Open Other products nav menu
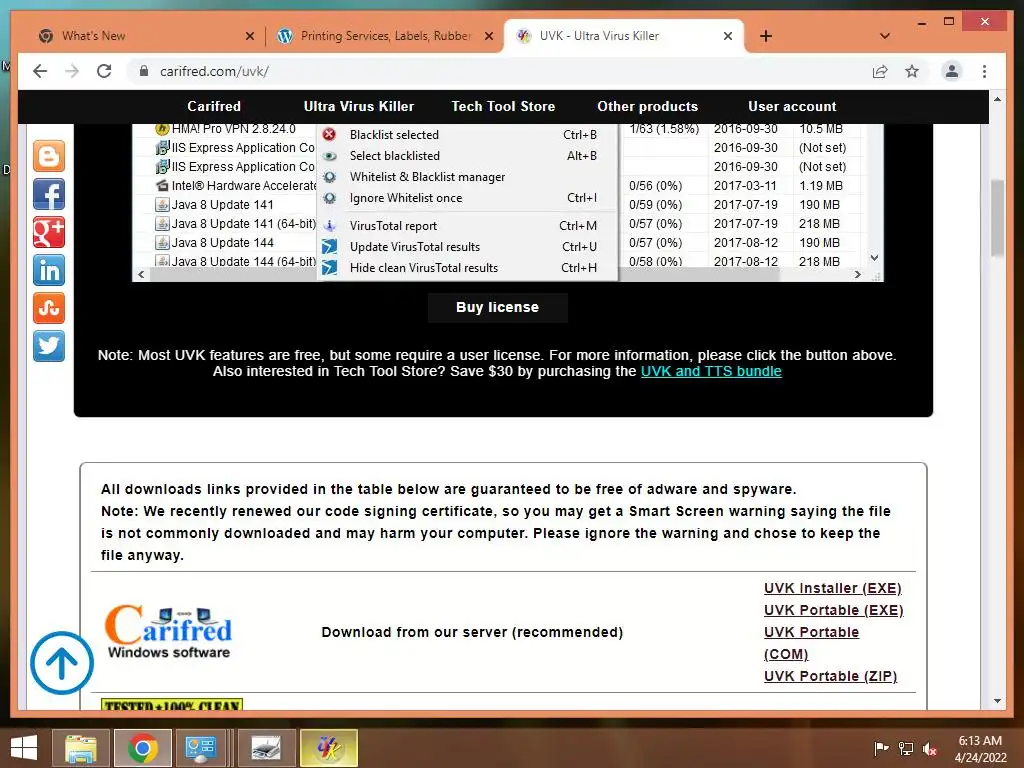Screen dimensions: 1024x768 click(x=647, y=106)
